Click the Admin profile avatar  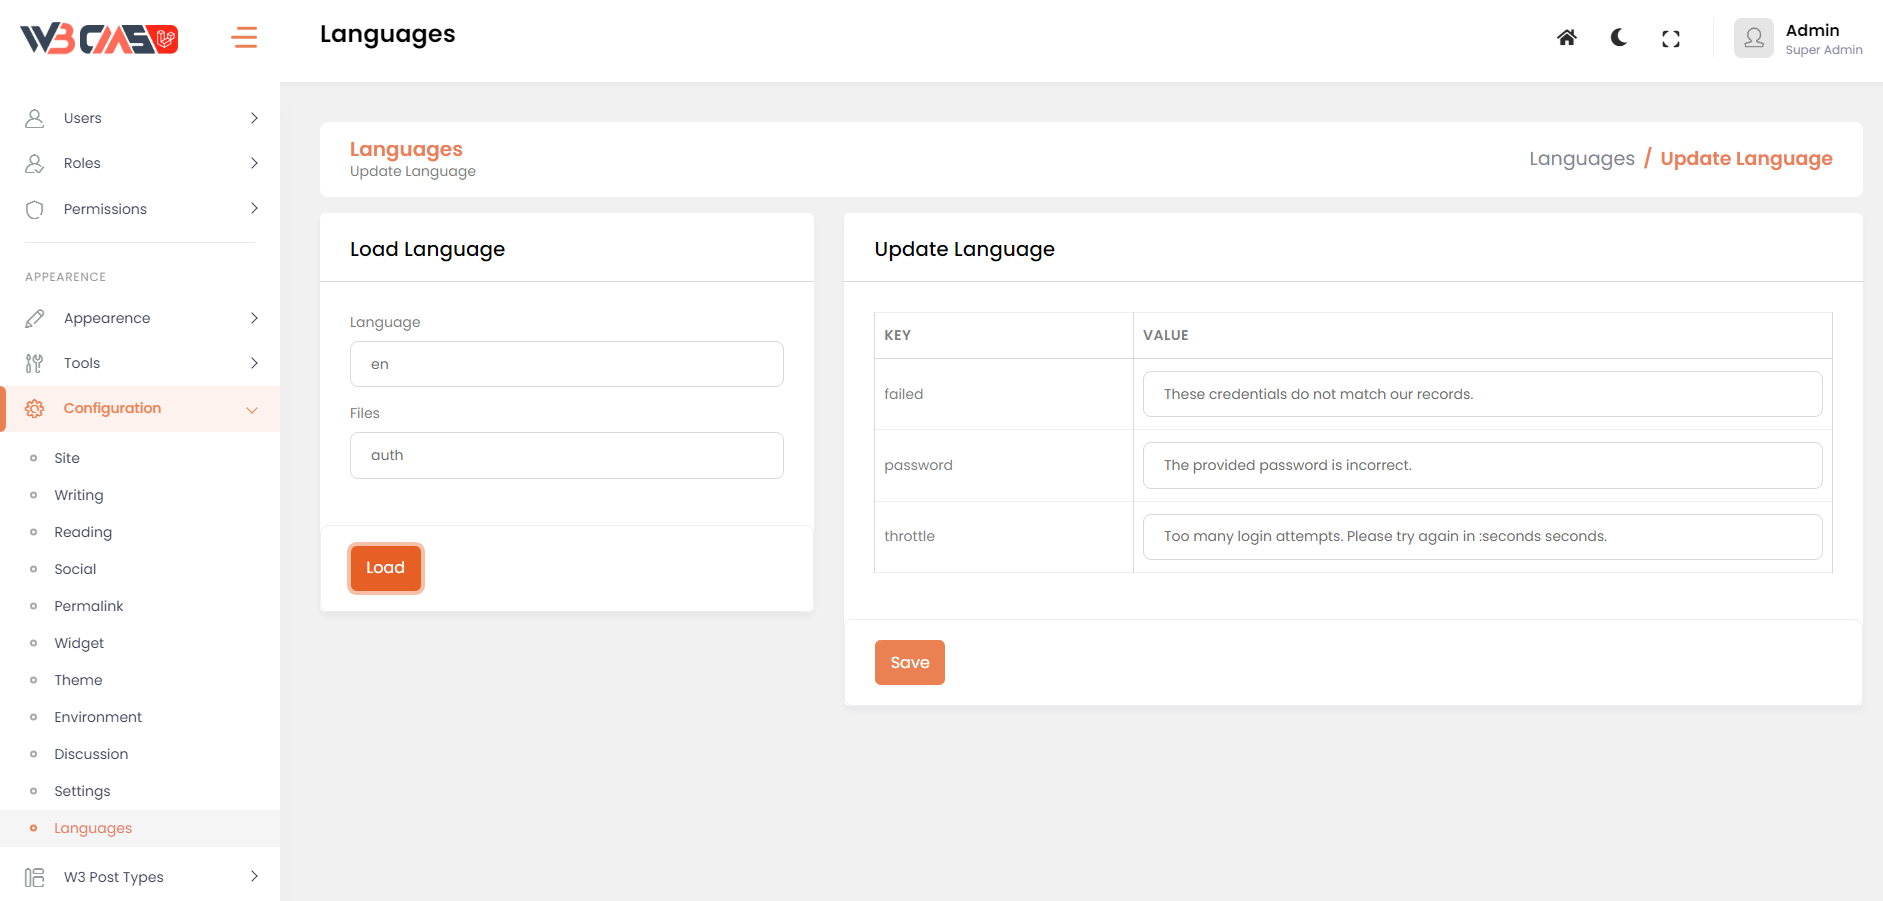click(1753, 38)
